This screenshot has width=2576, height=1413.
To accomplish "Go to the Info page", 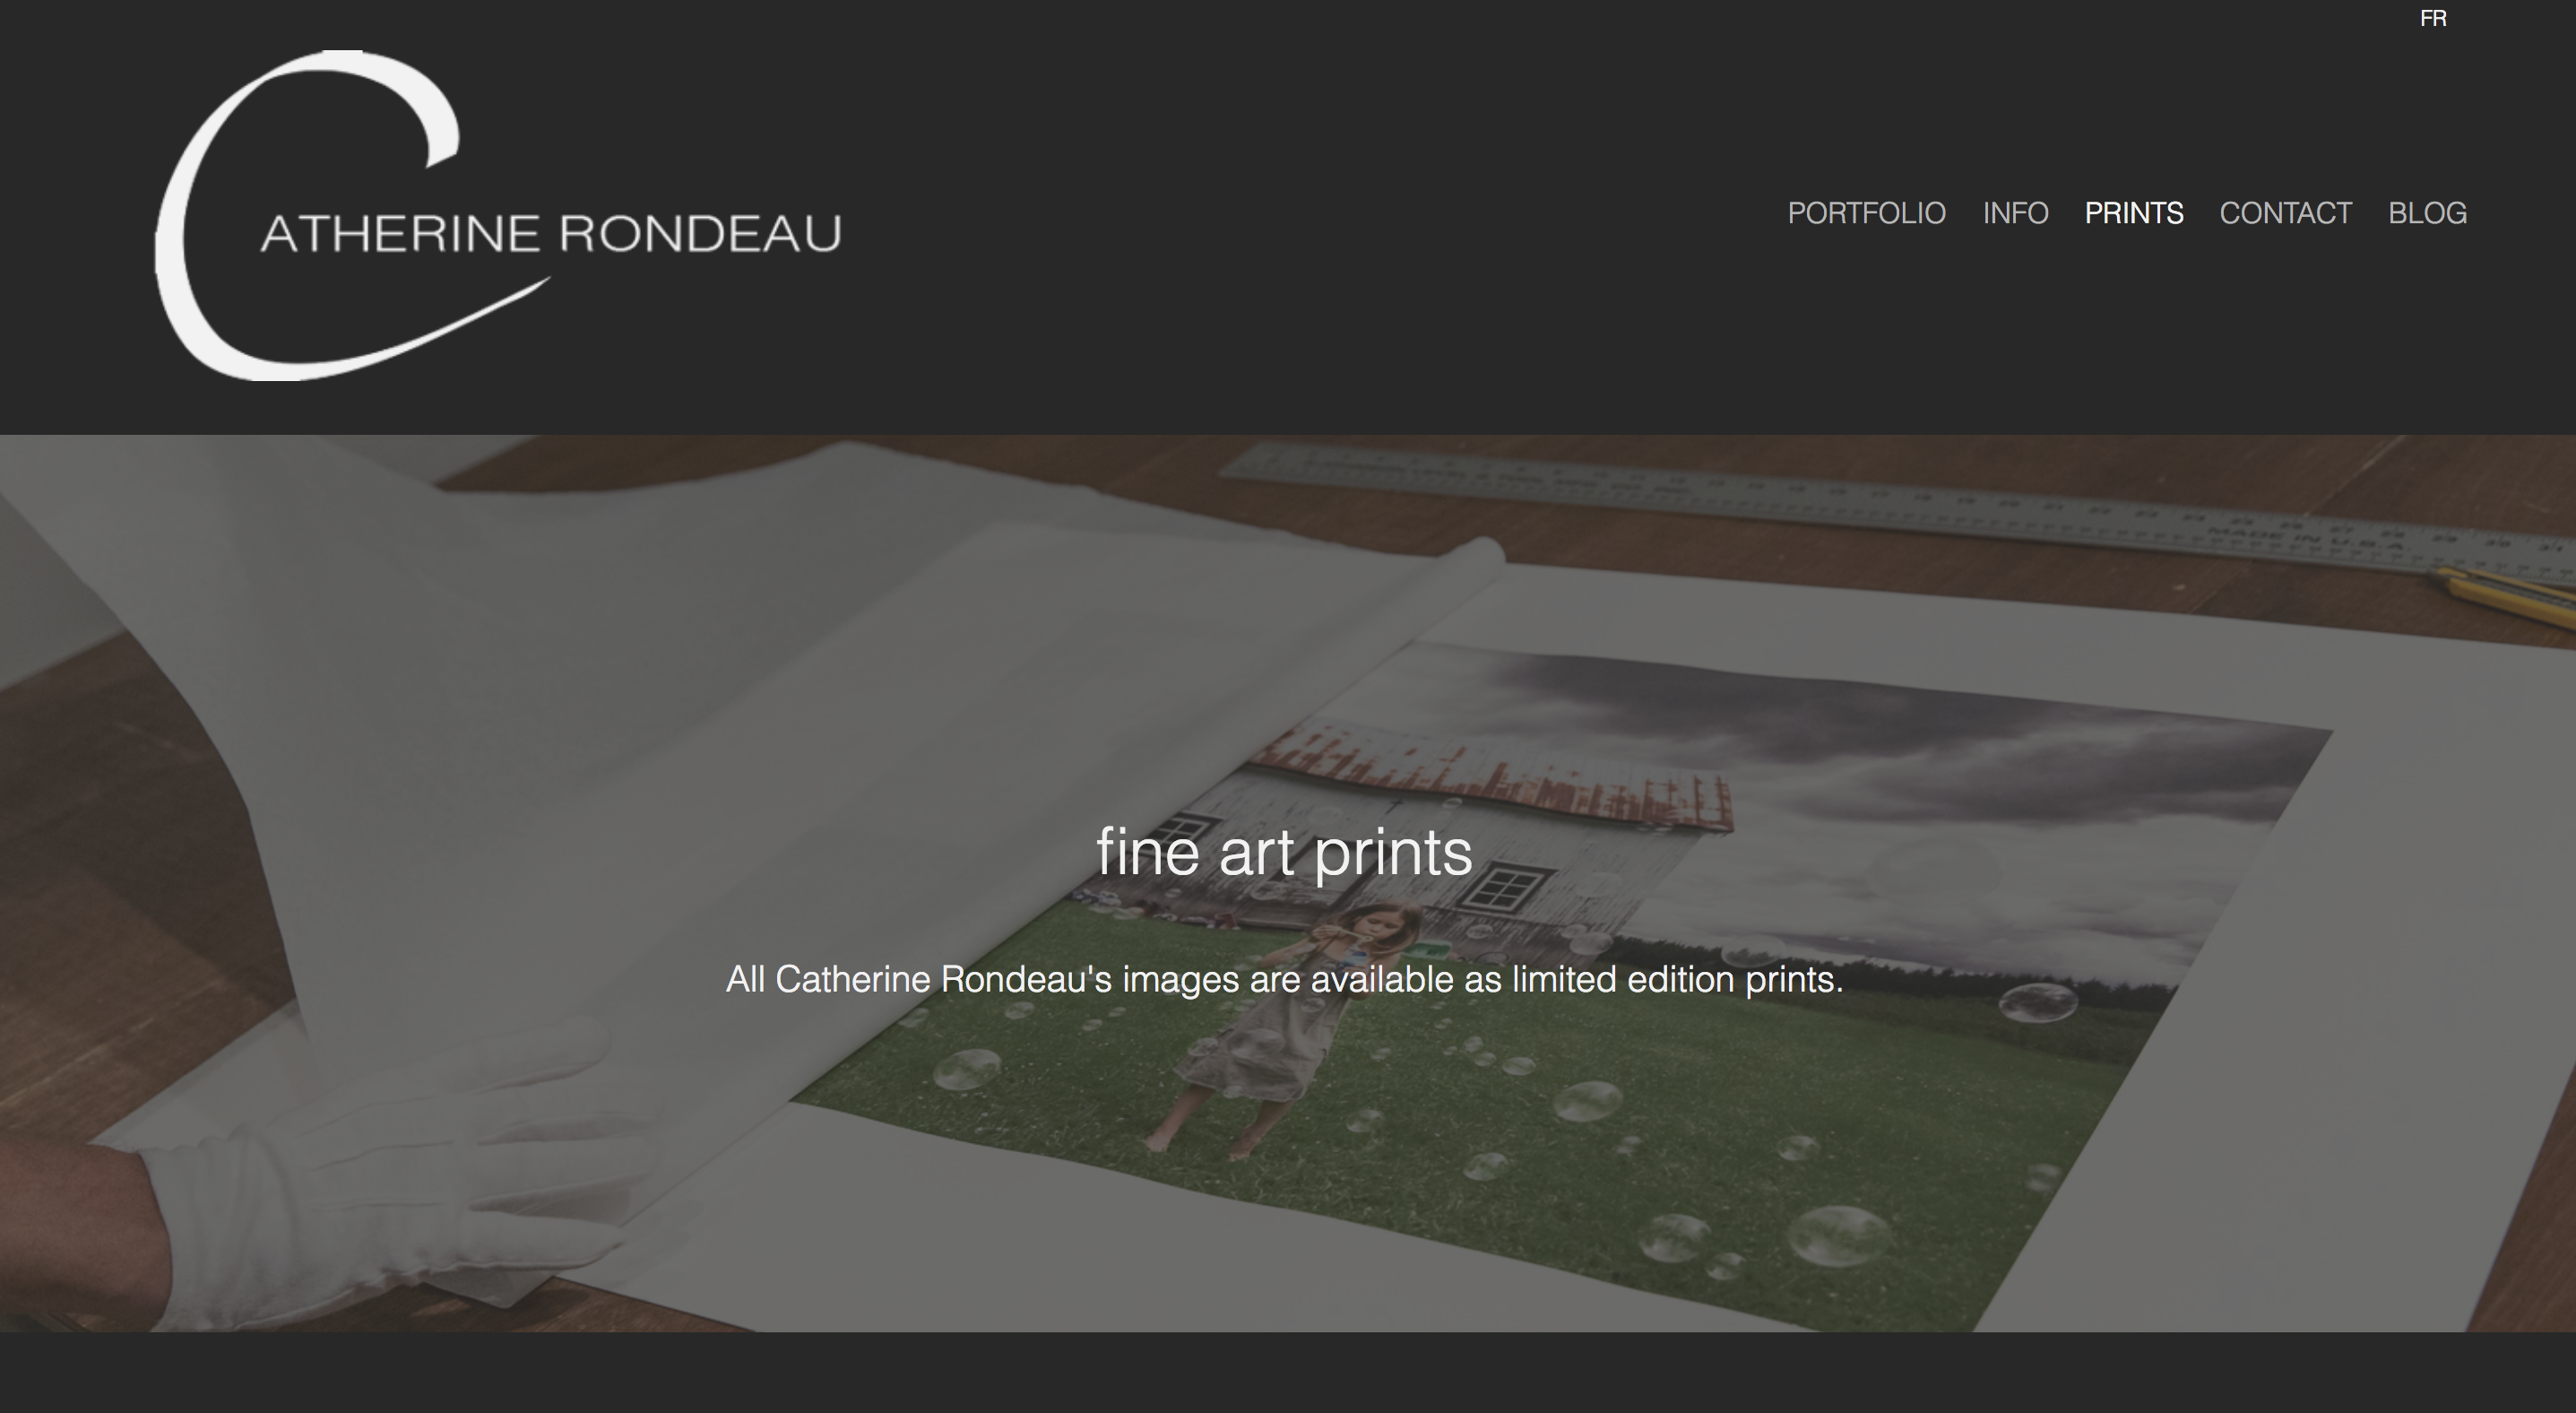I will (2015, 213).
